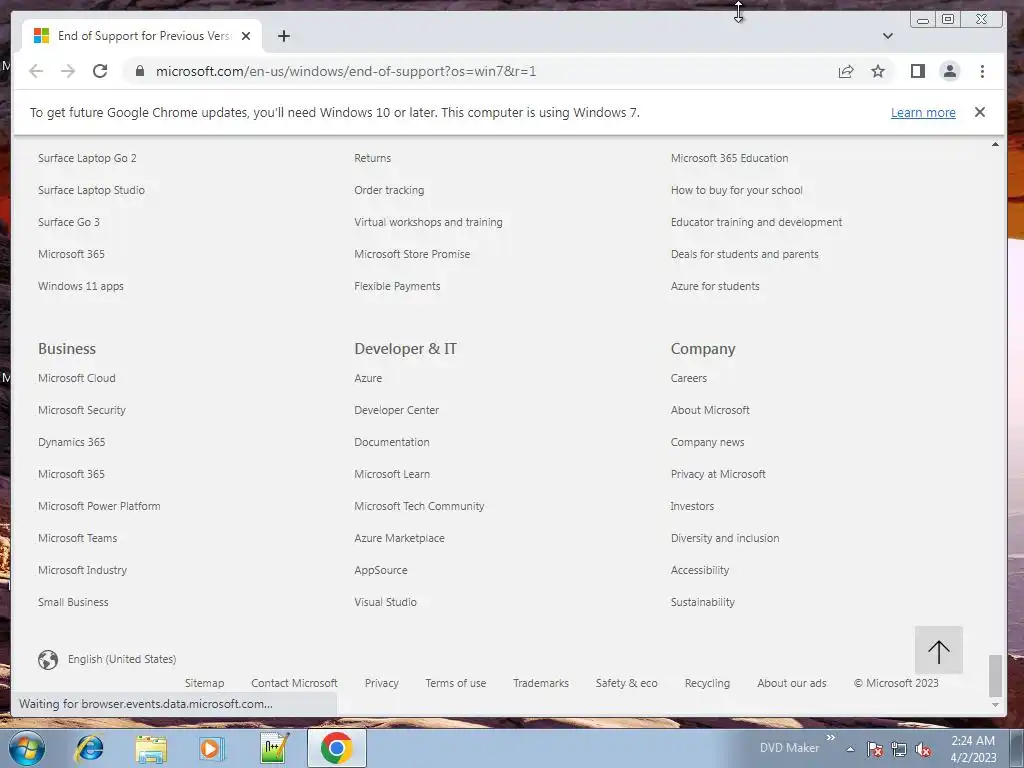This screenshot has width=1024, height=768.
Task: Toggle the Chrome side panel icon
Action: tap(918, 71)
